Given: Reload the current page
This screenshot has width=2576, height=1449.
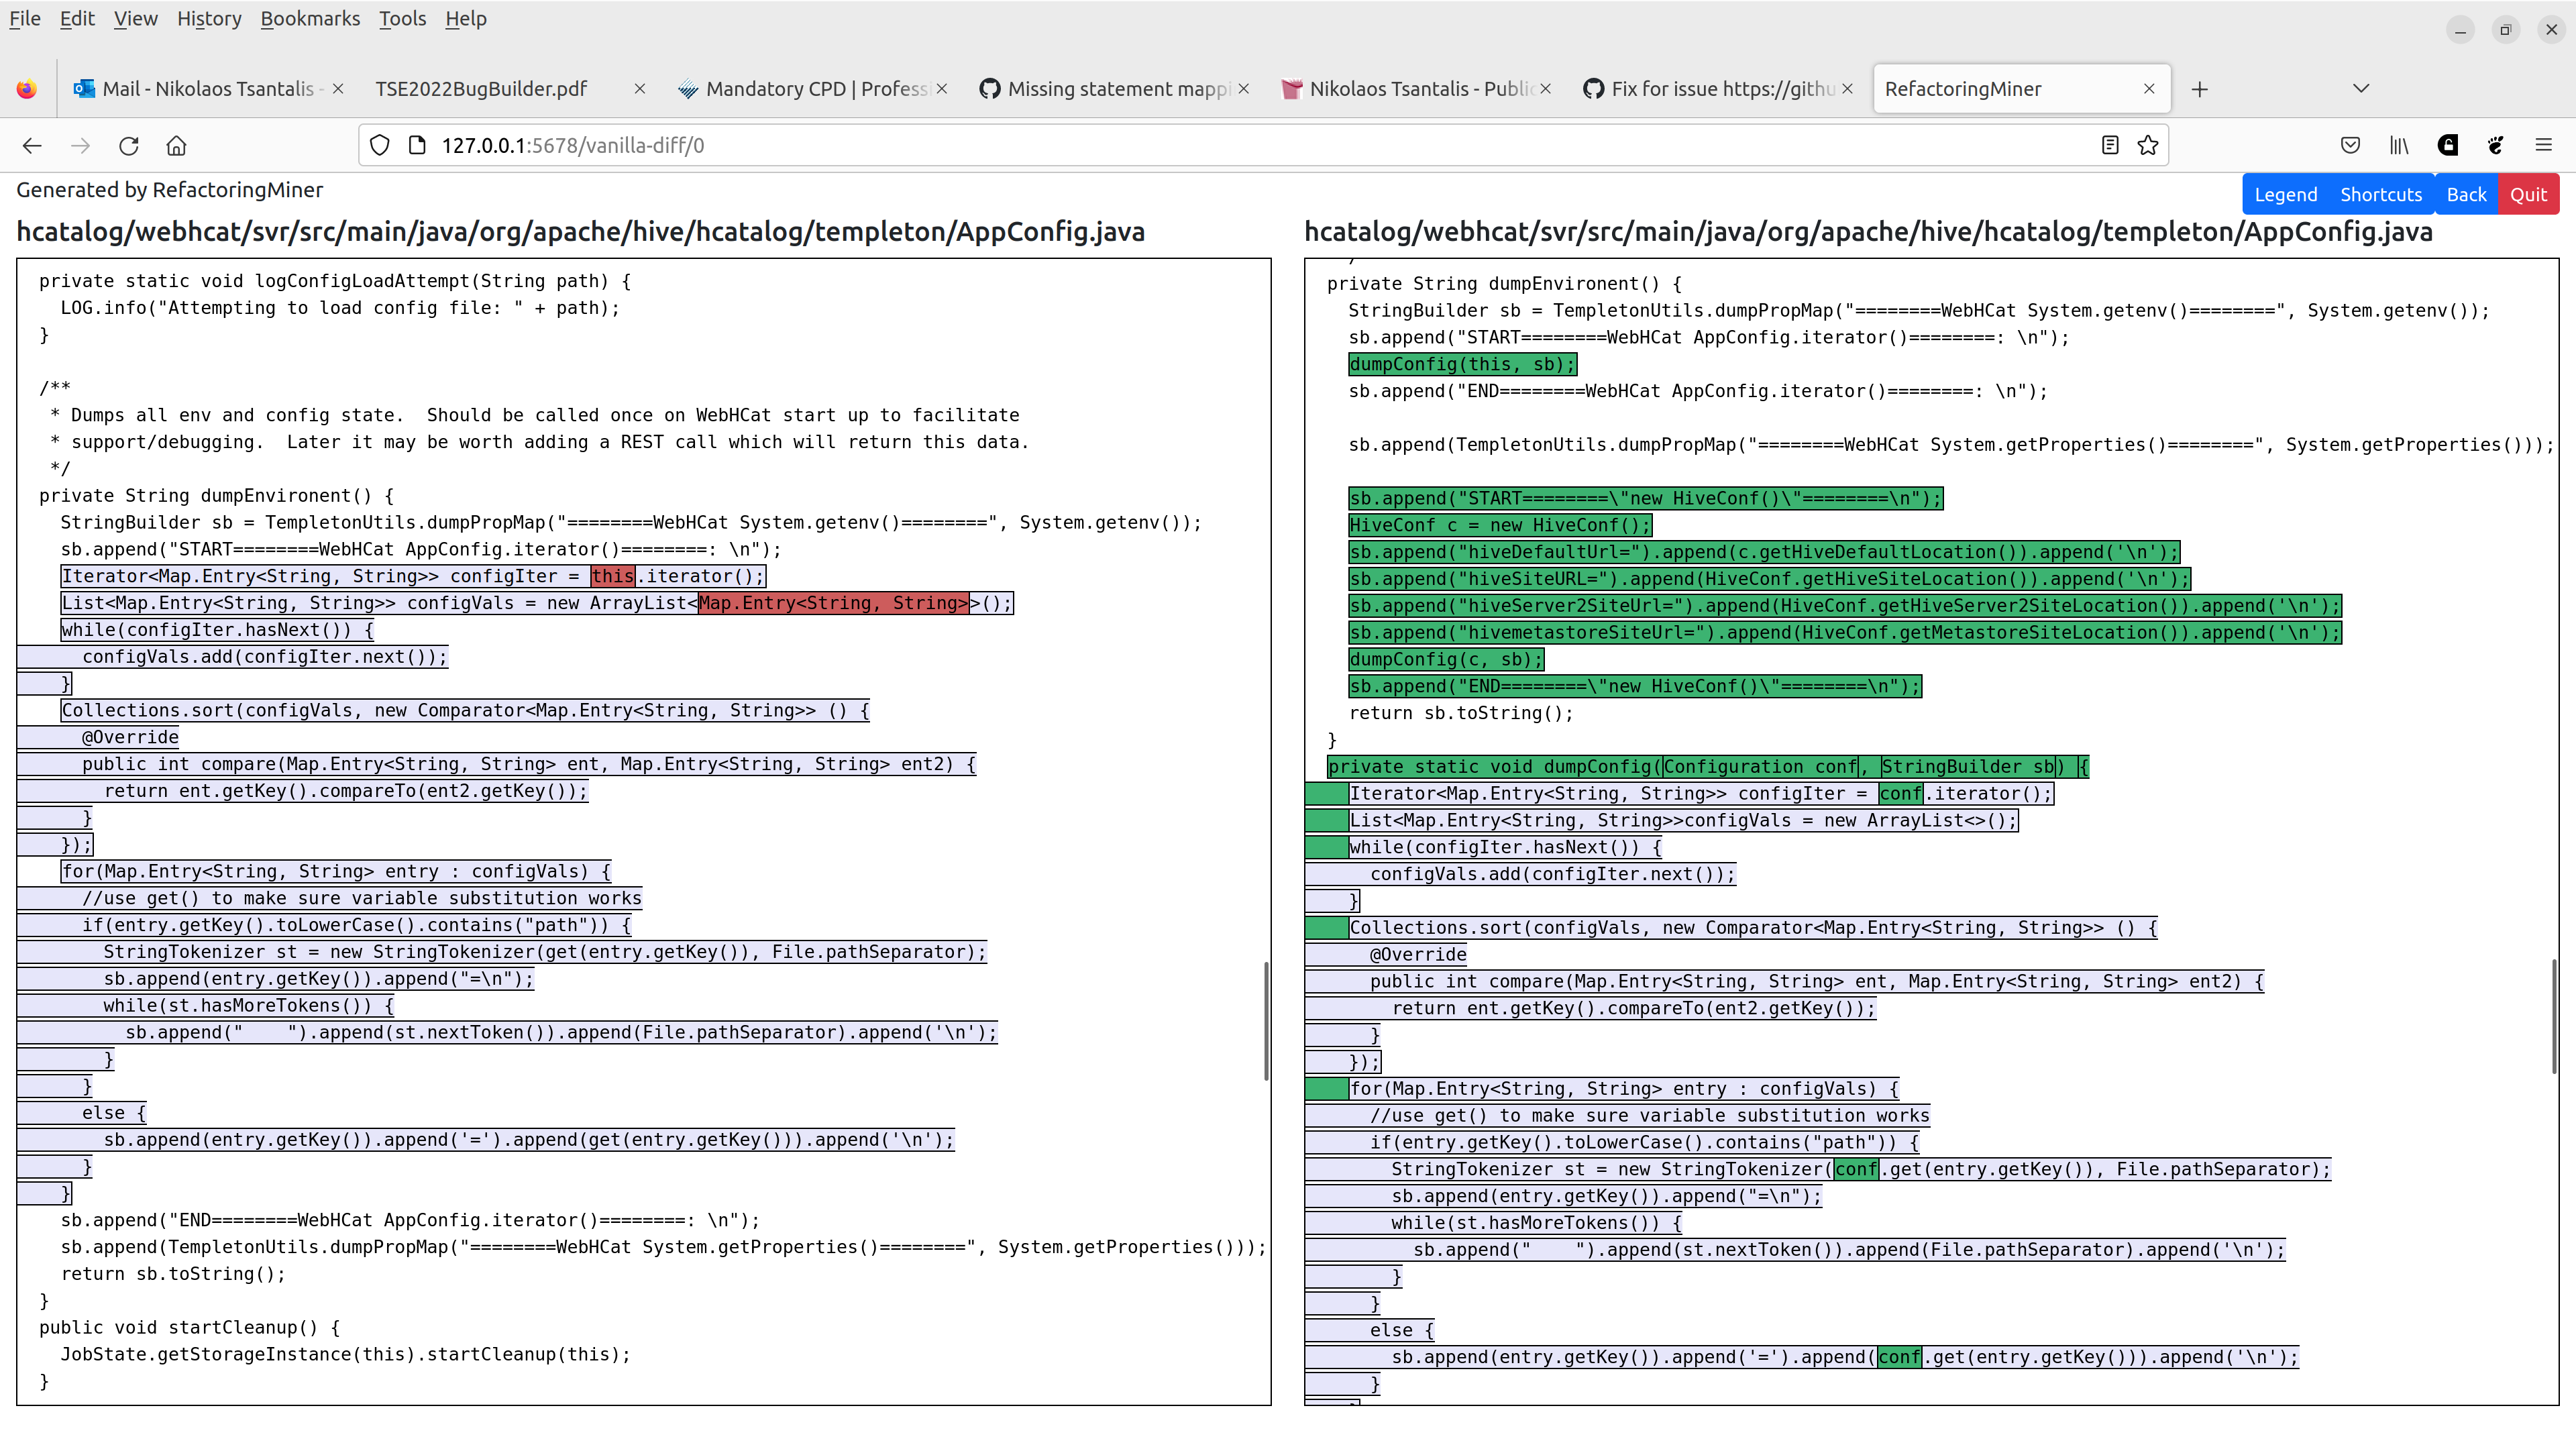Looking at the screenshot, I should pos(128,145).
